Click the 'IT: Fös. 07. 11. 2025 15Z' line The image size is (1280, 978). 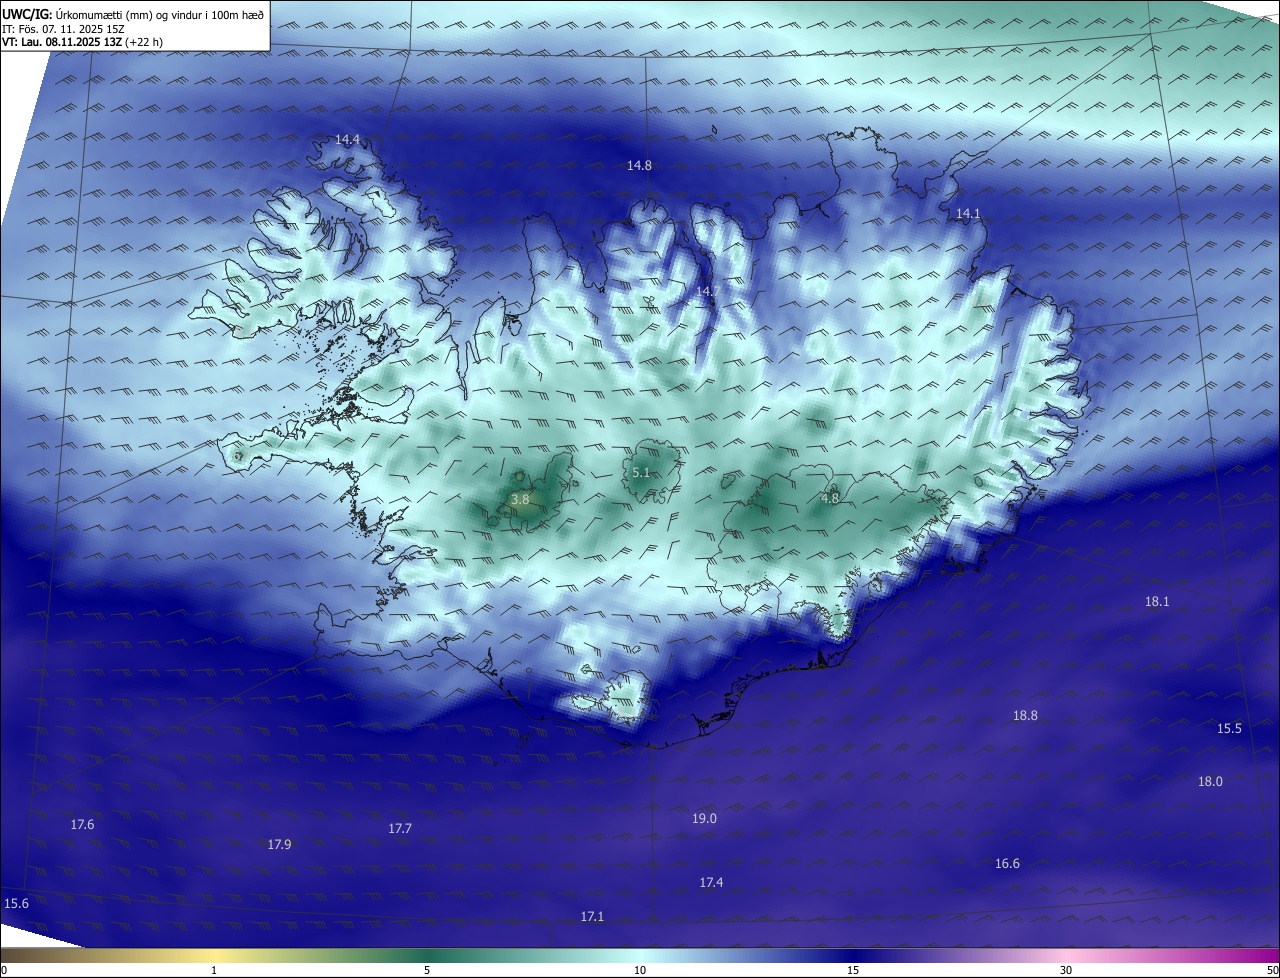click(x=63, y=29)
